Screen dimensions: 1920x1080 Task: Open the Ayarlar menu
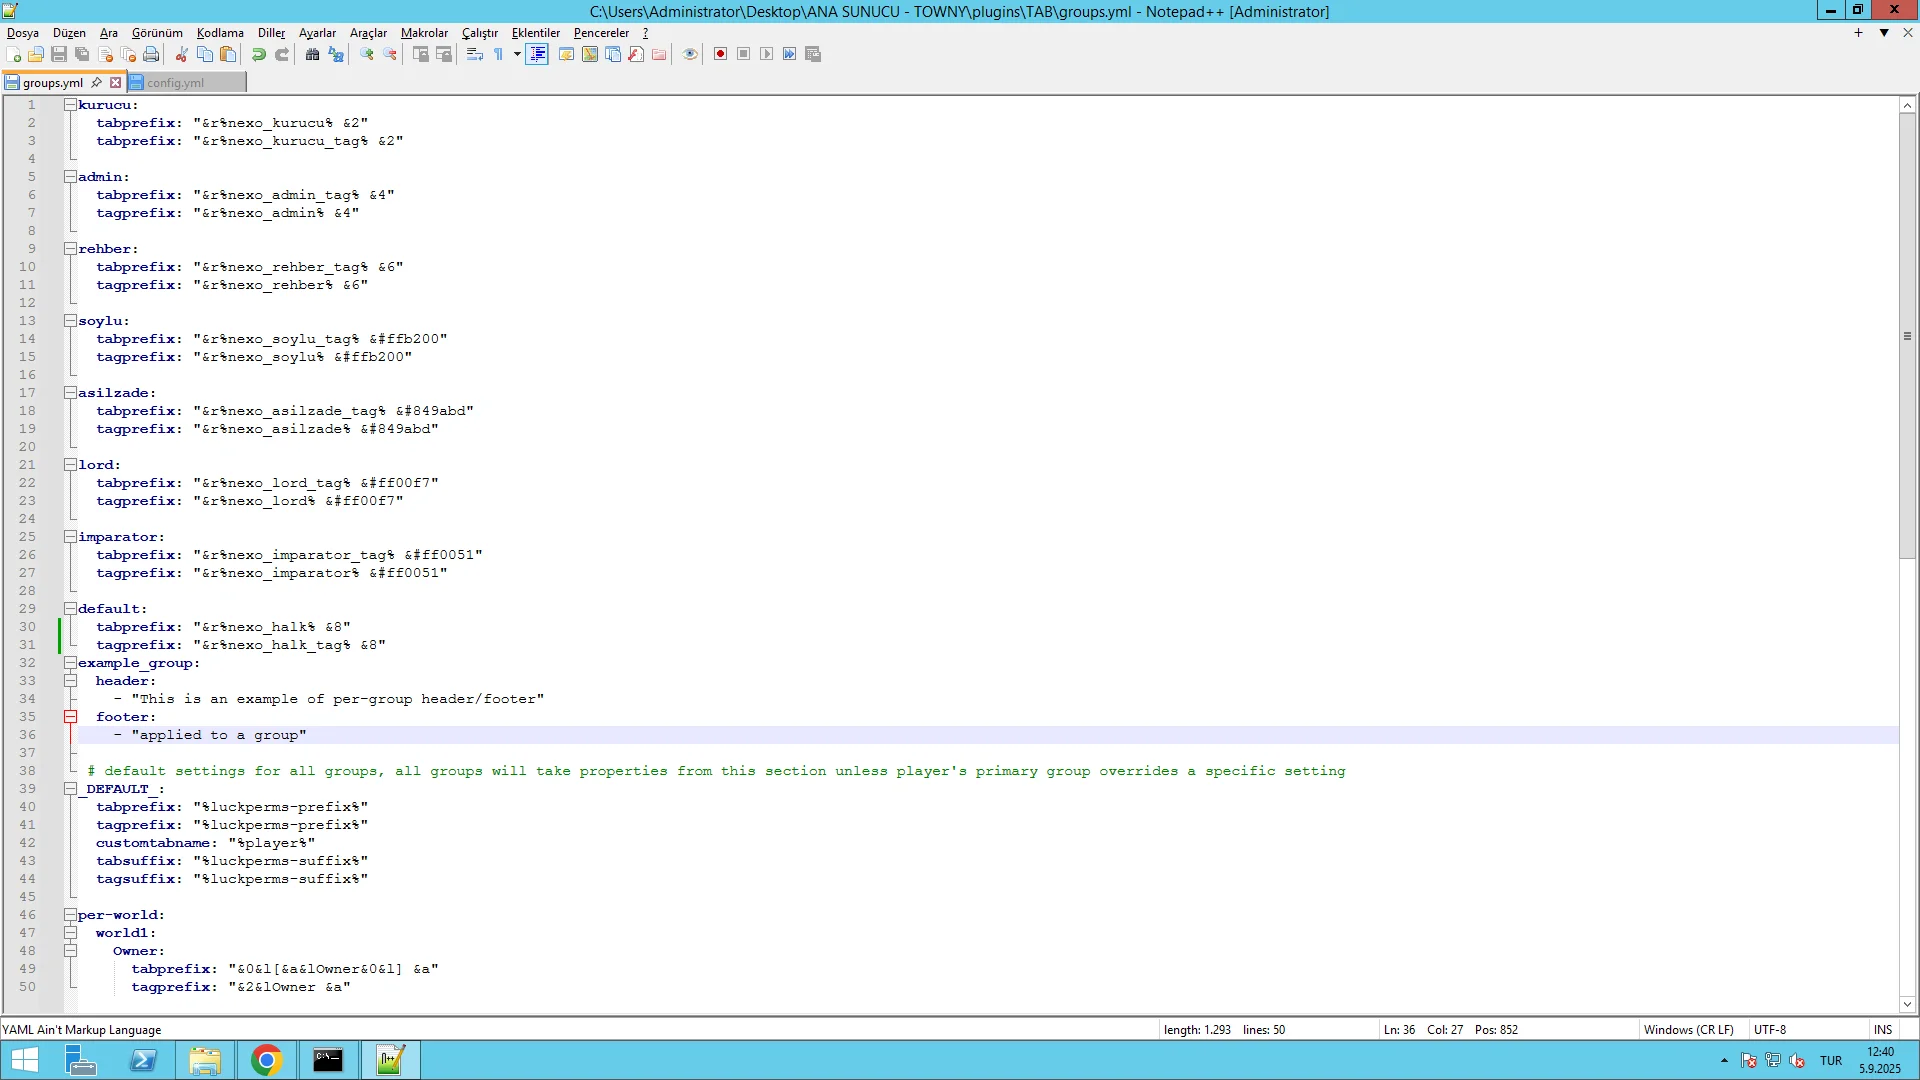pos(318,33)
